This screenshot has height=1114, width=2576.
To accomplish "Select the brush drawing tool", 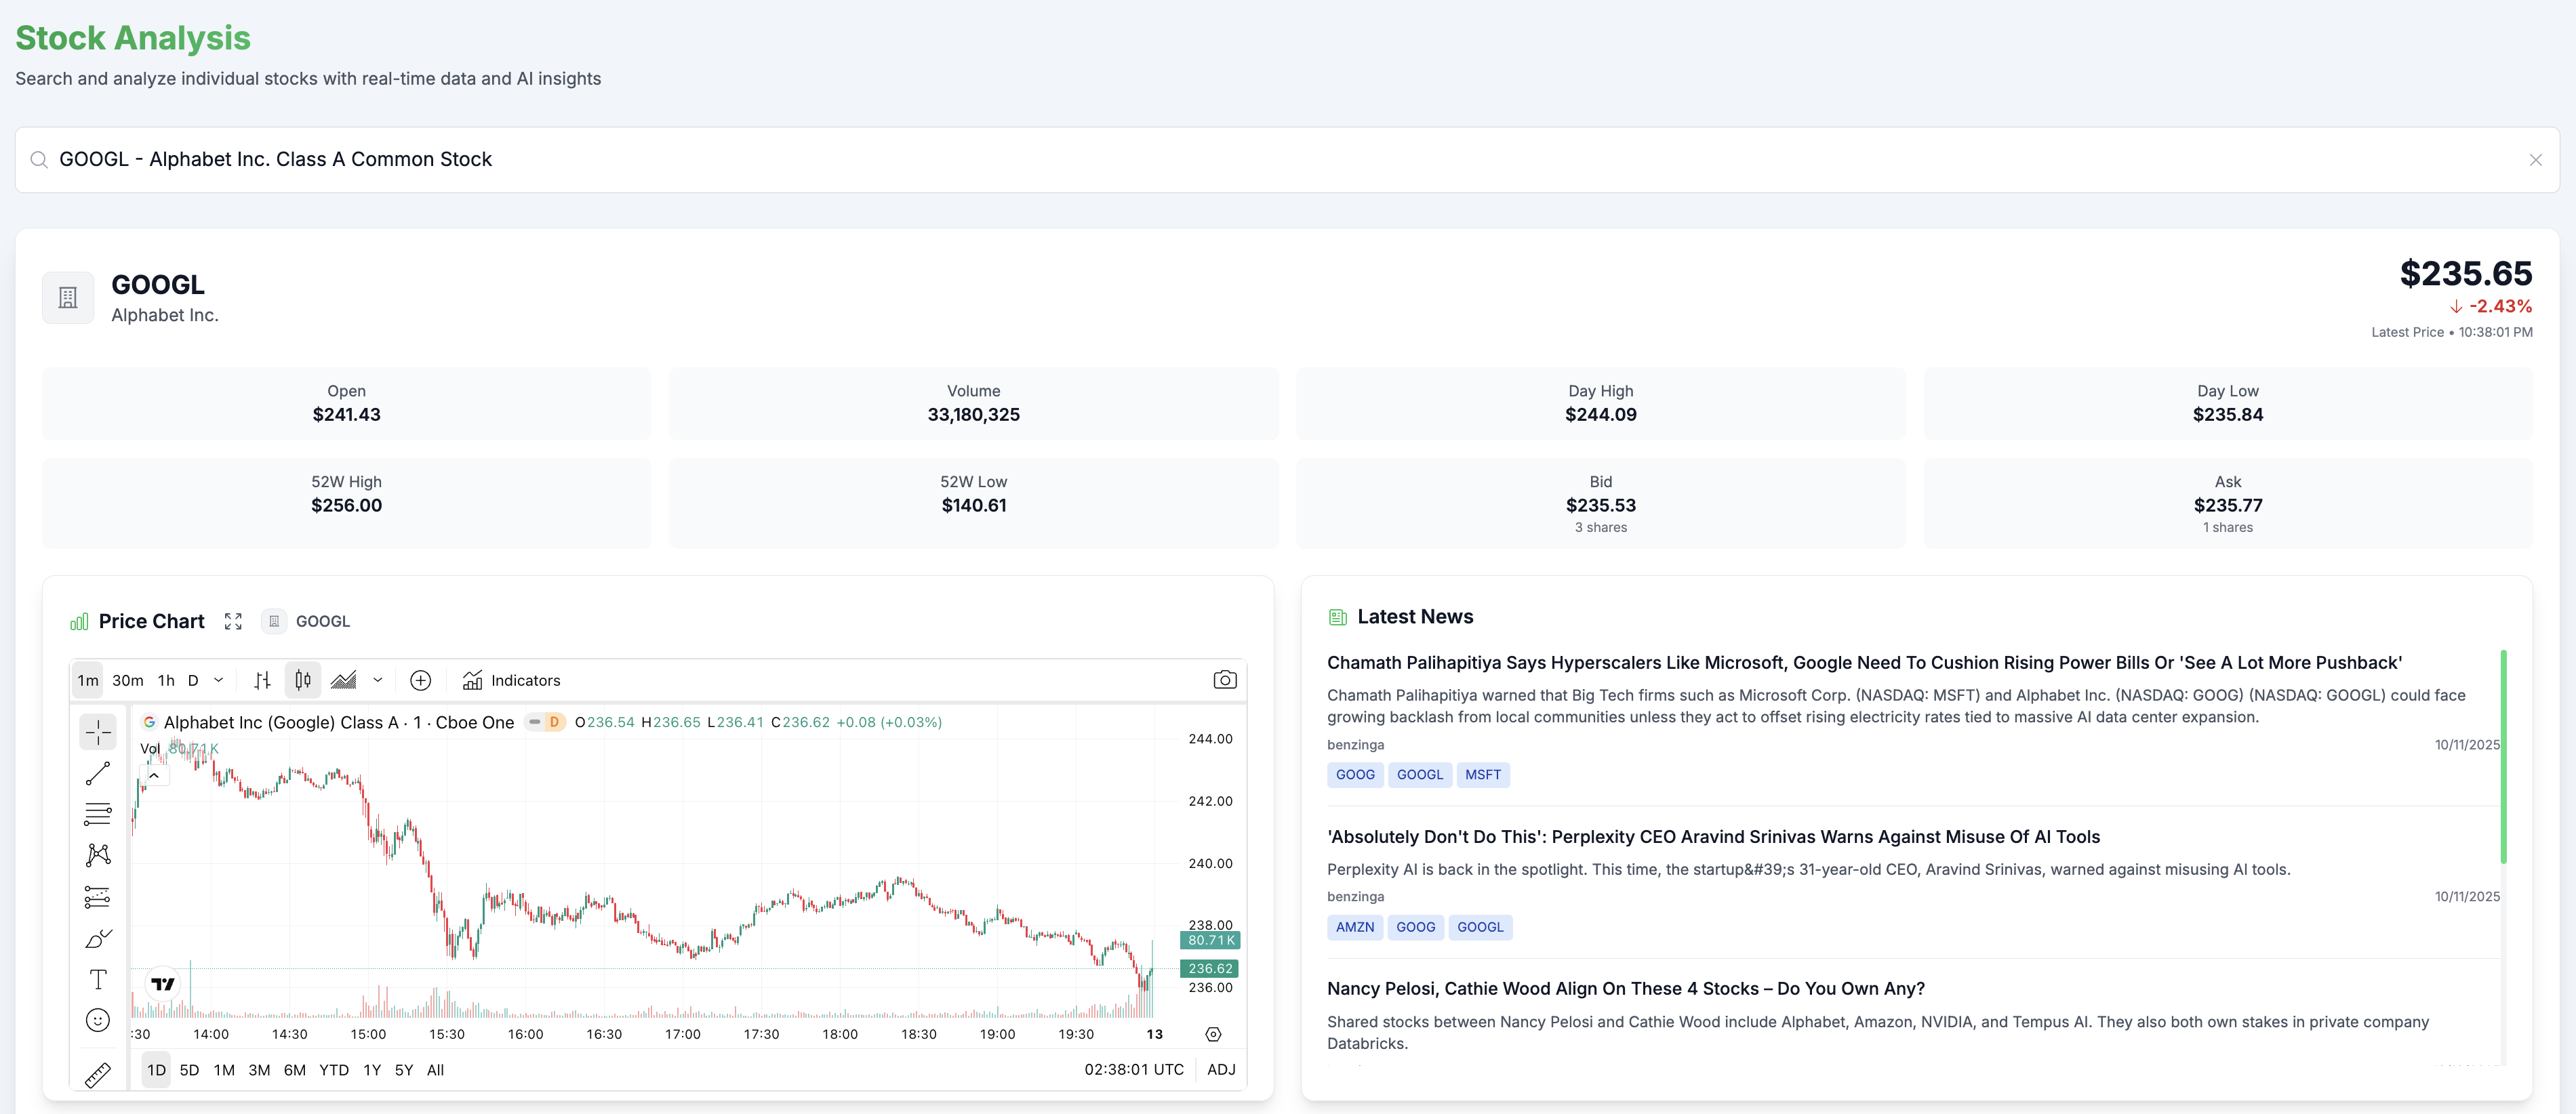I will [98, 938].
